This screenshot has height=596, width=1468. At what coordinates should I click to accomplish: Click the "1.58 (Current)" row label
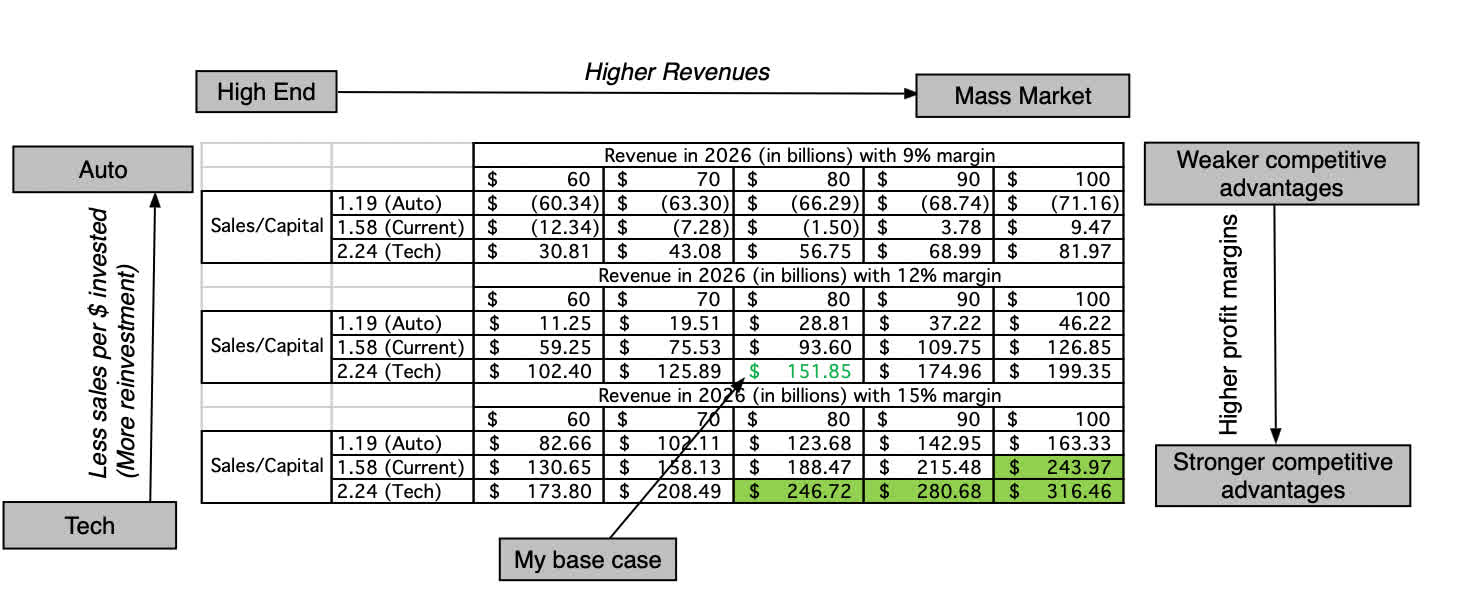click(x=399, y=227)
